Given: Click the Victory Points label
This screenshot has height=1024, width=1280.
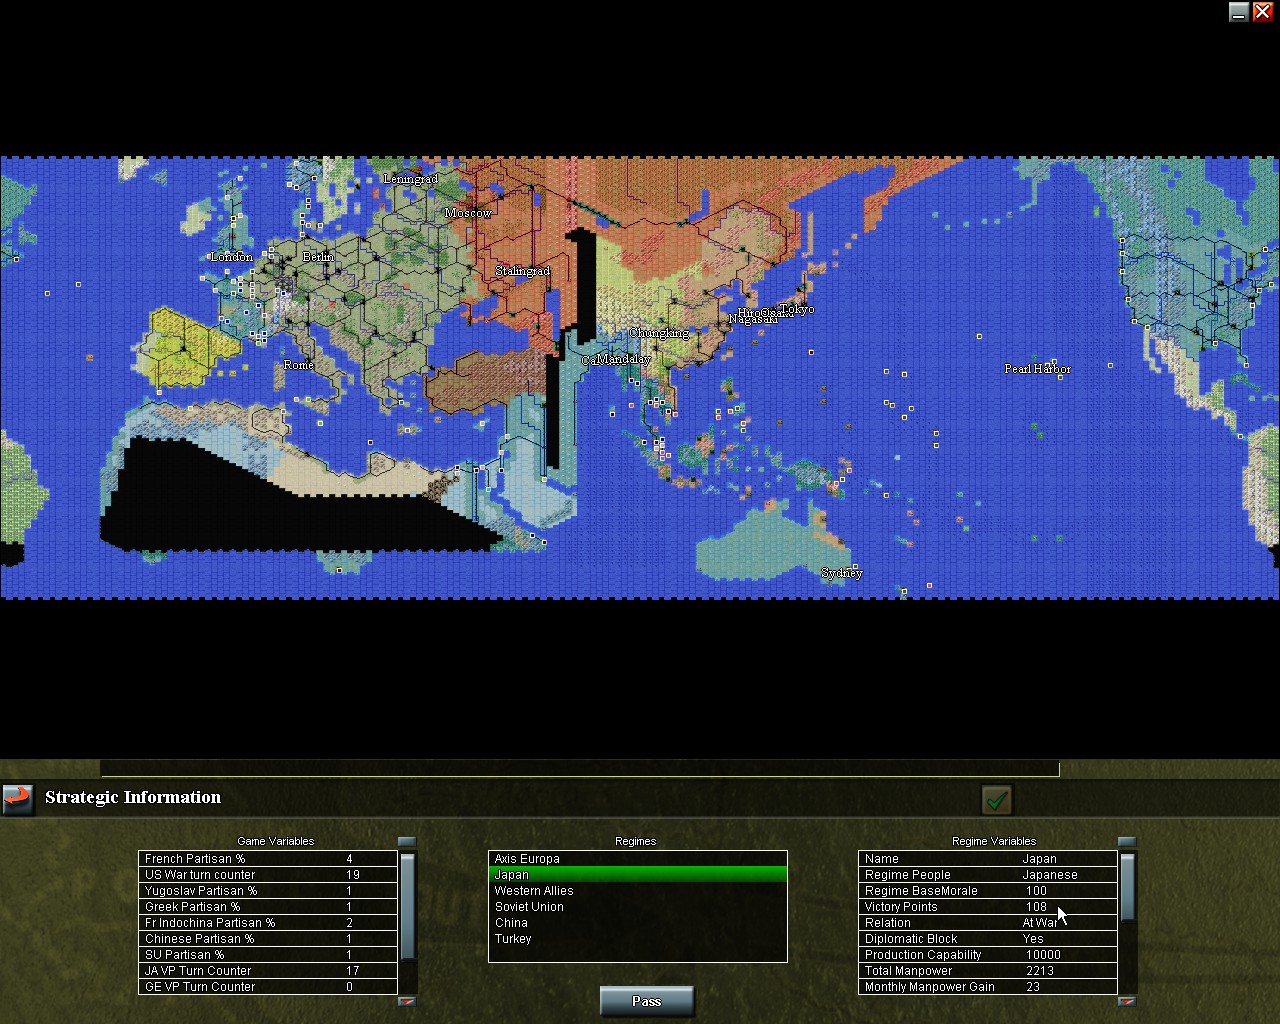Looking at the screenshot, I should [901, 907].
